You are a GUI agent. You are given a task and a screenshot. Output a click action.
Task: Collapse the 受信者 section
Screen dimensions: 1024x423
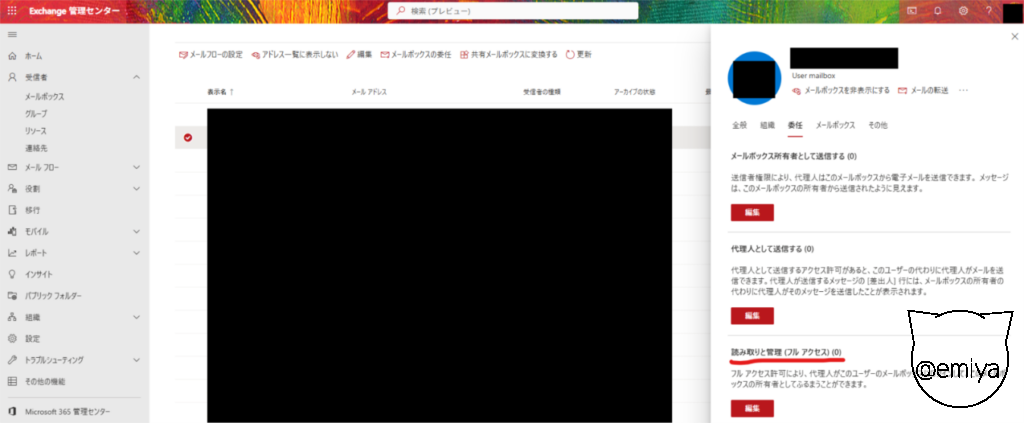[x=136, y=77]
